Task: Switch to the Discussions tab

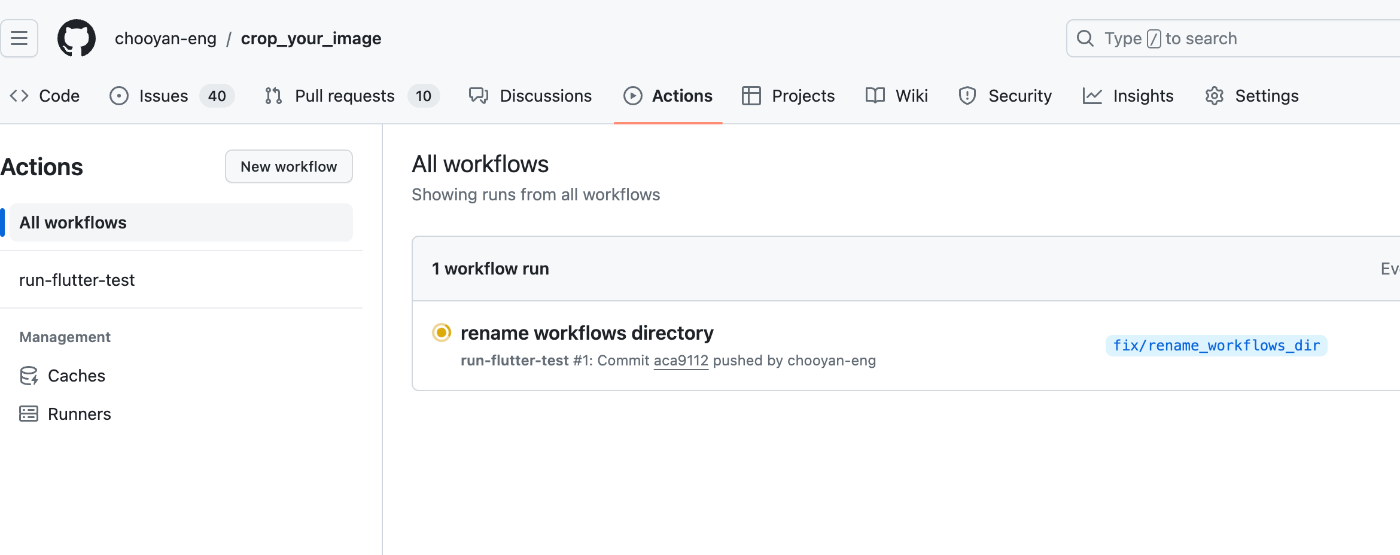Action: 530,96
